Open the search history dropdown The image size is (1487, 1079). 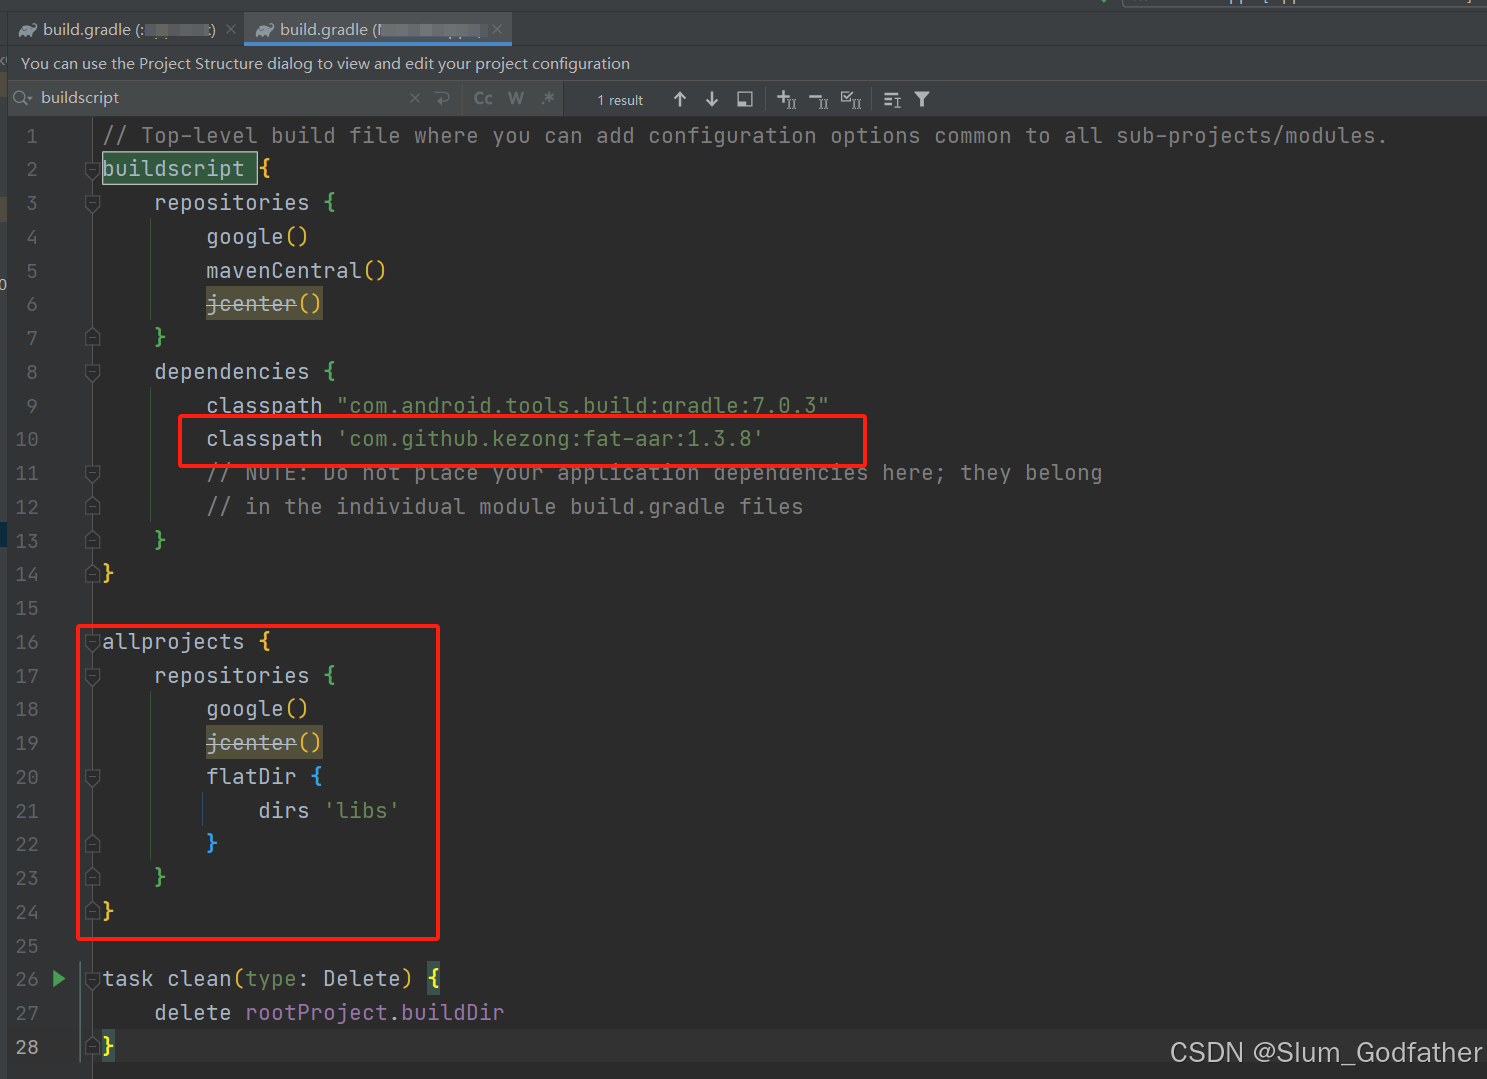coord(22,97)
